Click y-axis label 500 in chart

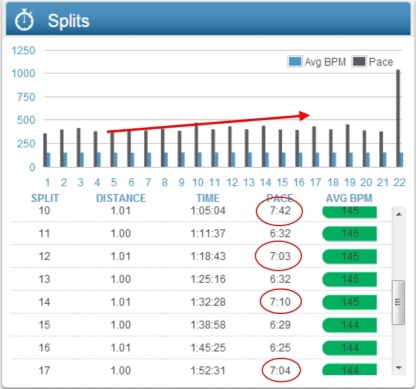(x=26, y=120)
